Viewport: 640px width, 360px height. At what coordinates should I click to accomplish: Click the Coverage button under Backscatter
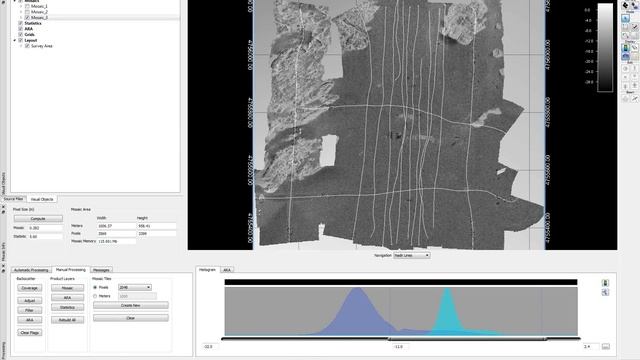(x=29, y=288)
